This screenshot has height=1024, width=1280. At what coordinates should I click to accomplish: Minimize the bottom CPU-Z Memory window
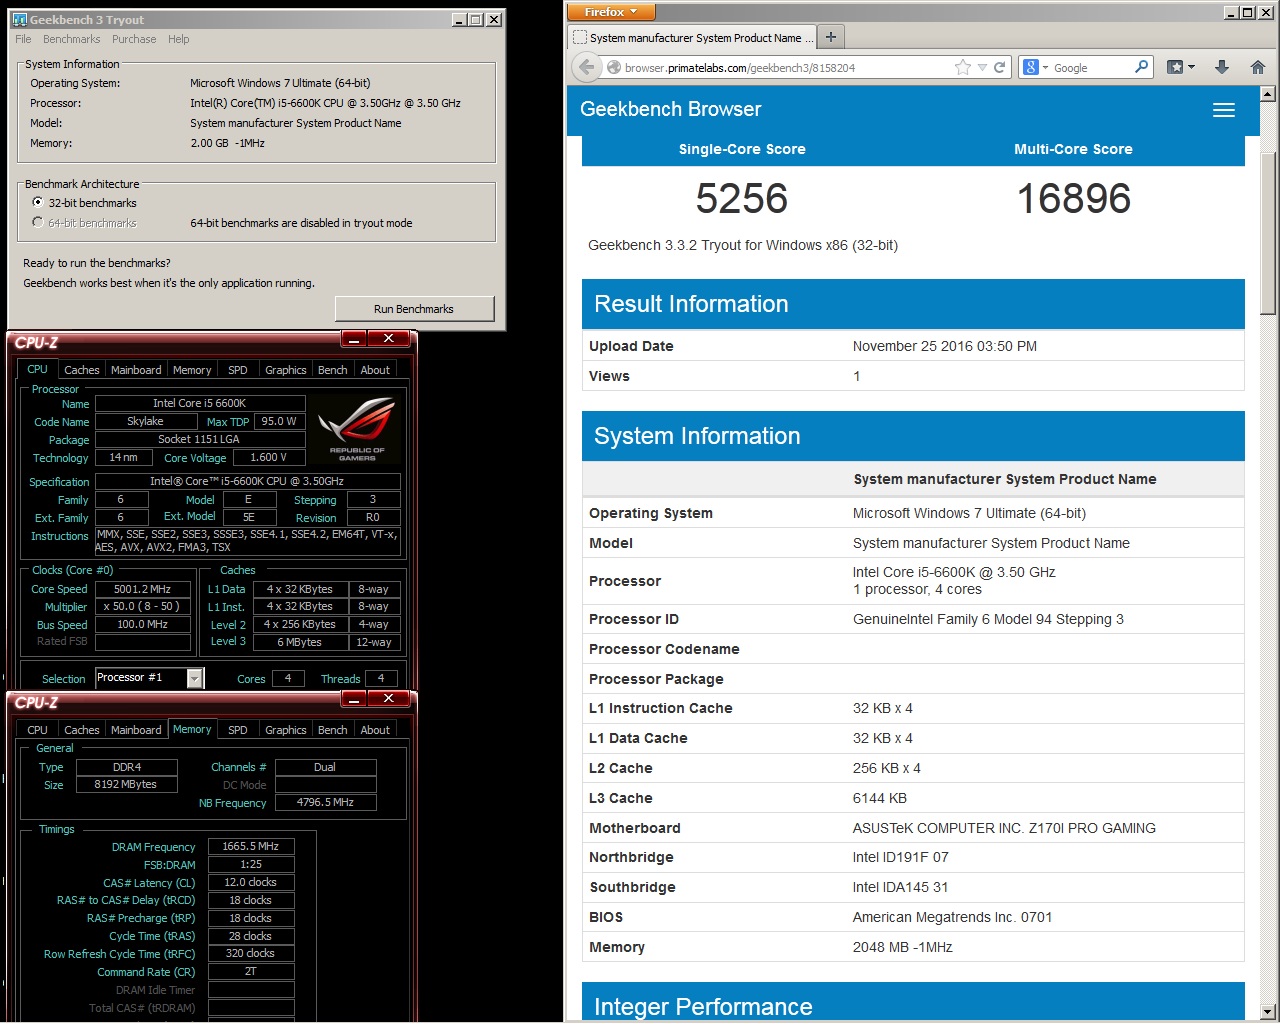pyautogui.click(x=354, y=699)
